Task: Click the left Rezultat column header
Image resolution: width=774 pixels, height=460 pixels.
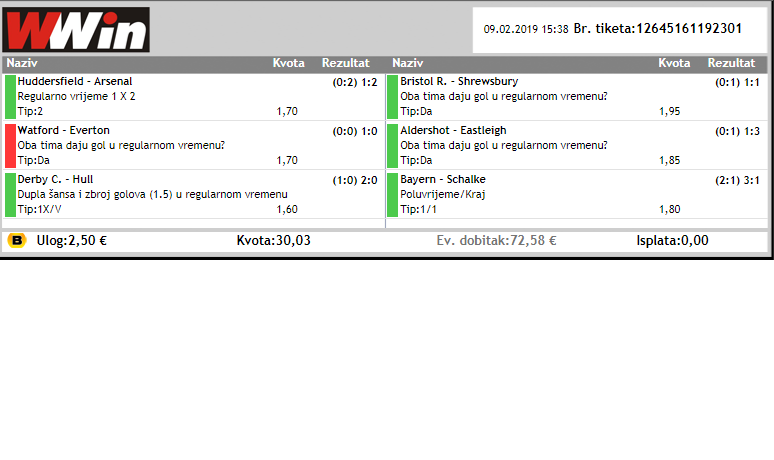Action: 346,63
